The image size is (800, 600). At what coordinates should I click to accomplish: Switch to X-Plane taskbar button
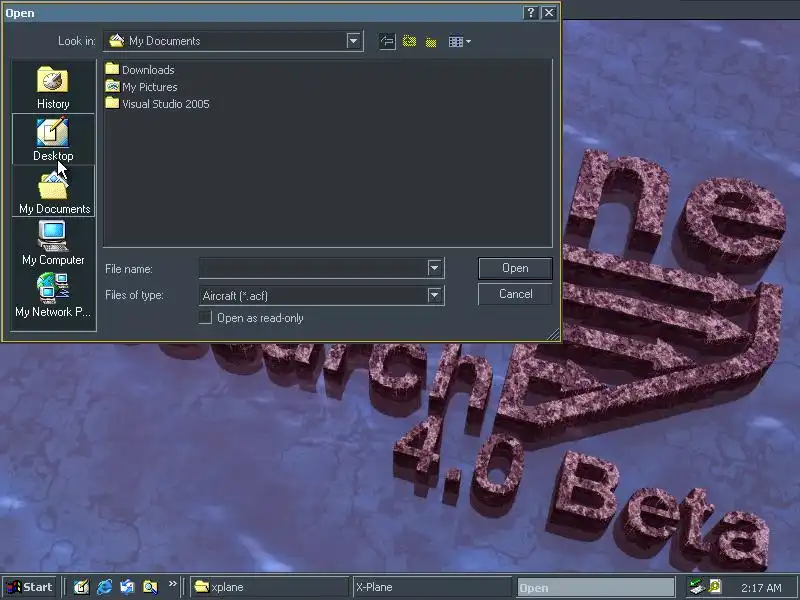(432, 587)
